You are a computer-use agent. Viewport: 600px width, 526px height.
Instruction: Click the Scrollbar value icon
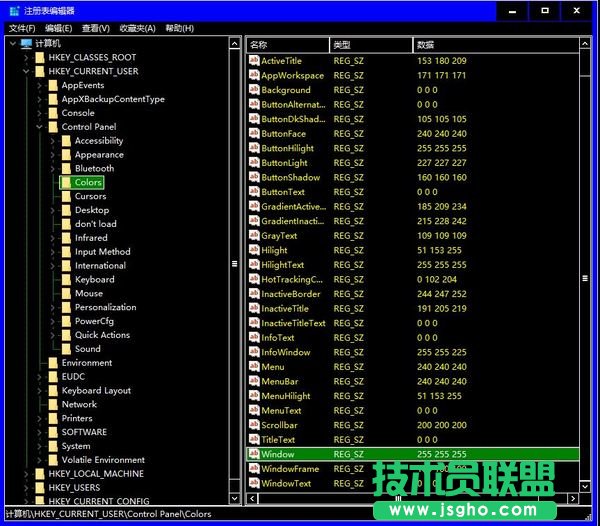[x=254, y=425]
